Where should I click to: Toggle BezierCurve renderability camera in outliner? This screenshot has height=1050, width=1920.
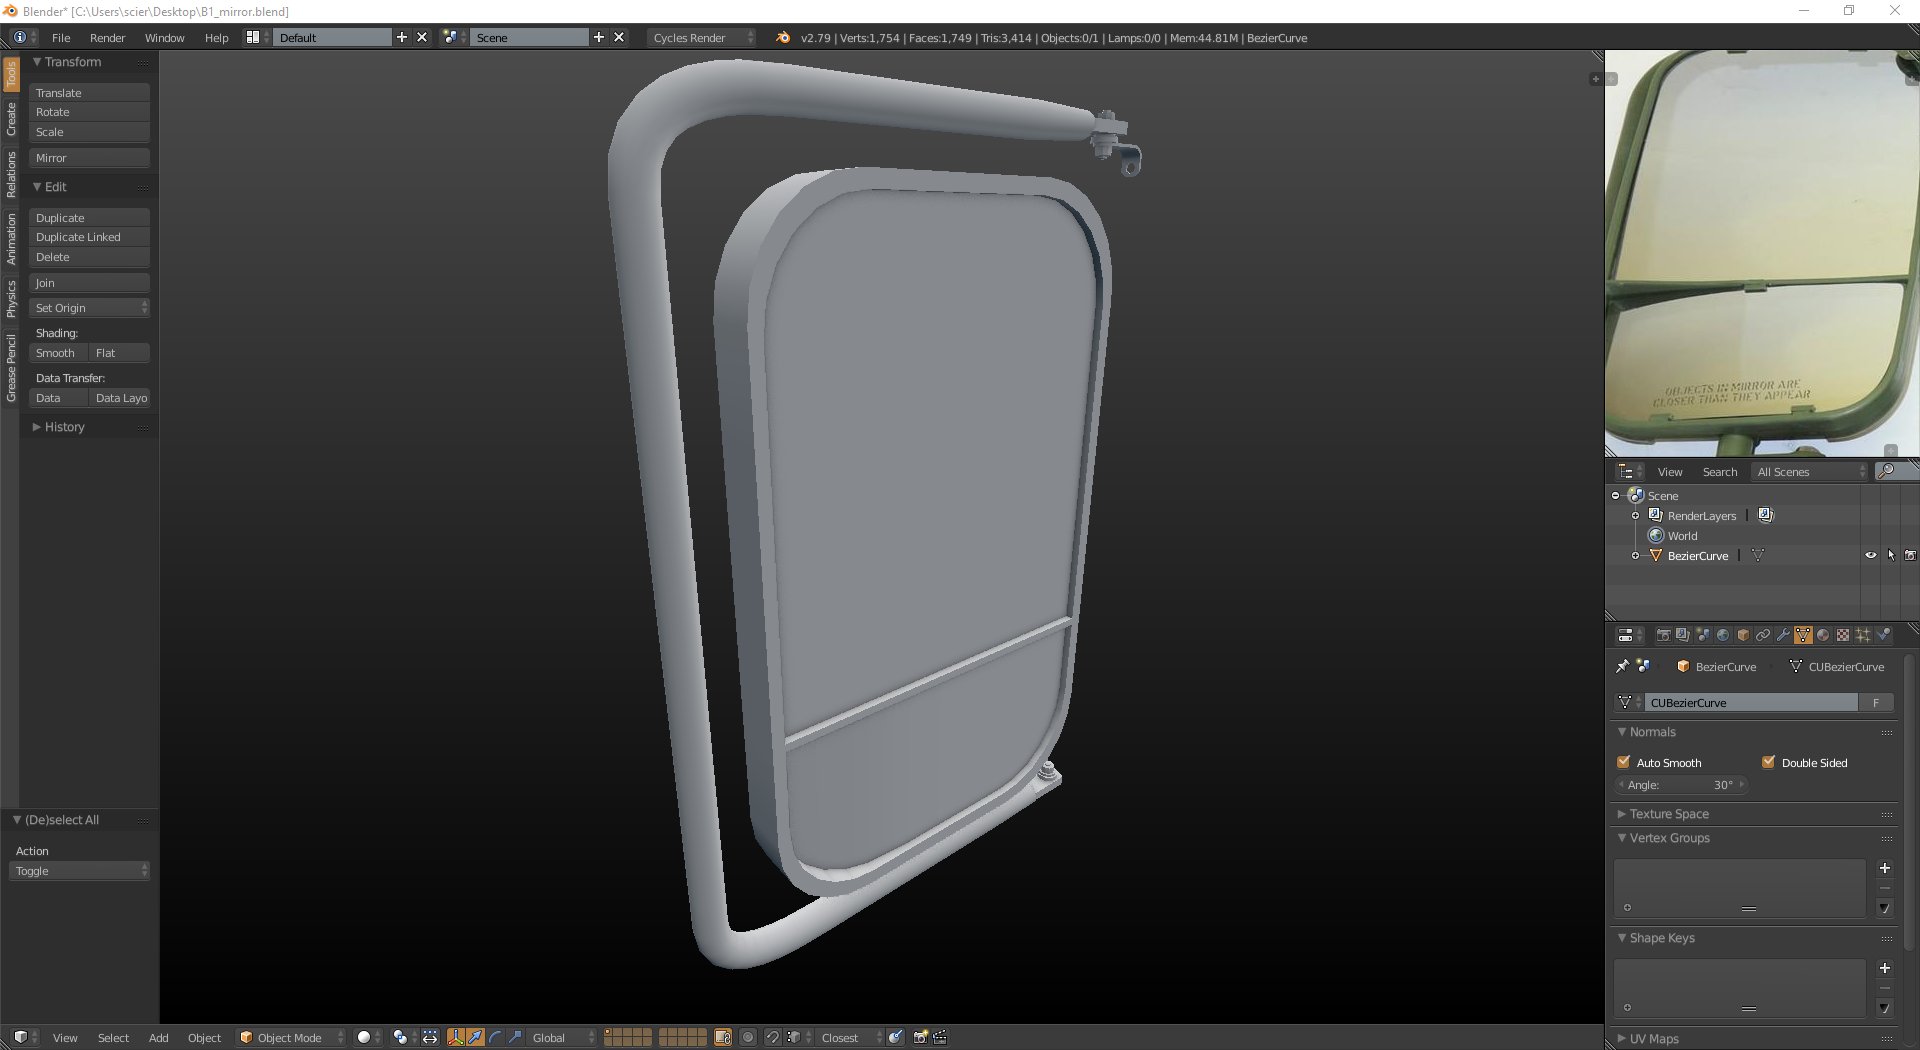(x=1910, y=555)
